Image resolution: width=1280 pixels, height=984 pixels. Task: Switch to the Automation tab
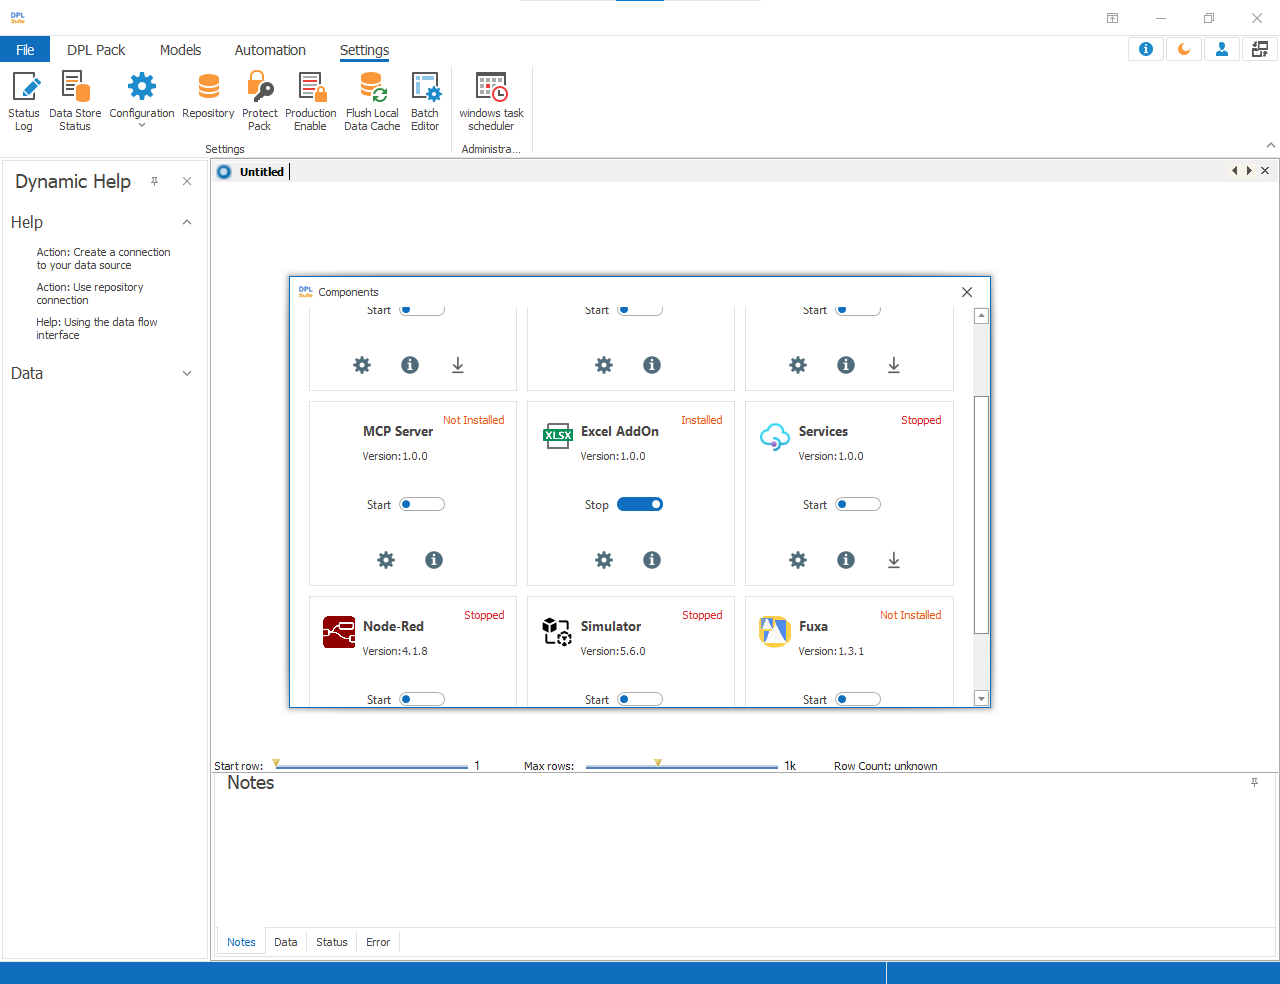click(x=270, y=50)
